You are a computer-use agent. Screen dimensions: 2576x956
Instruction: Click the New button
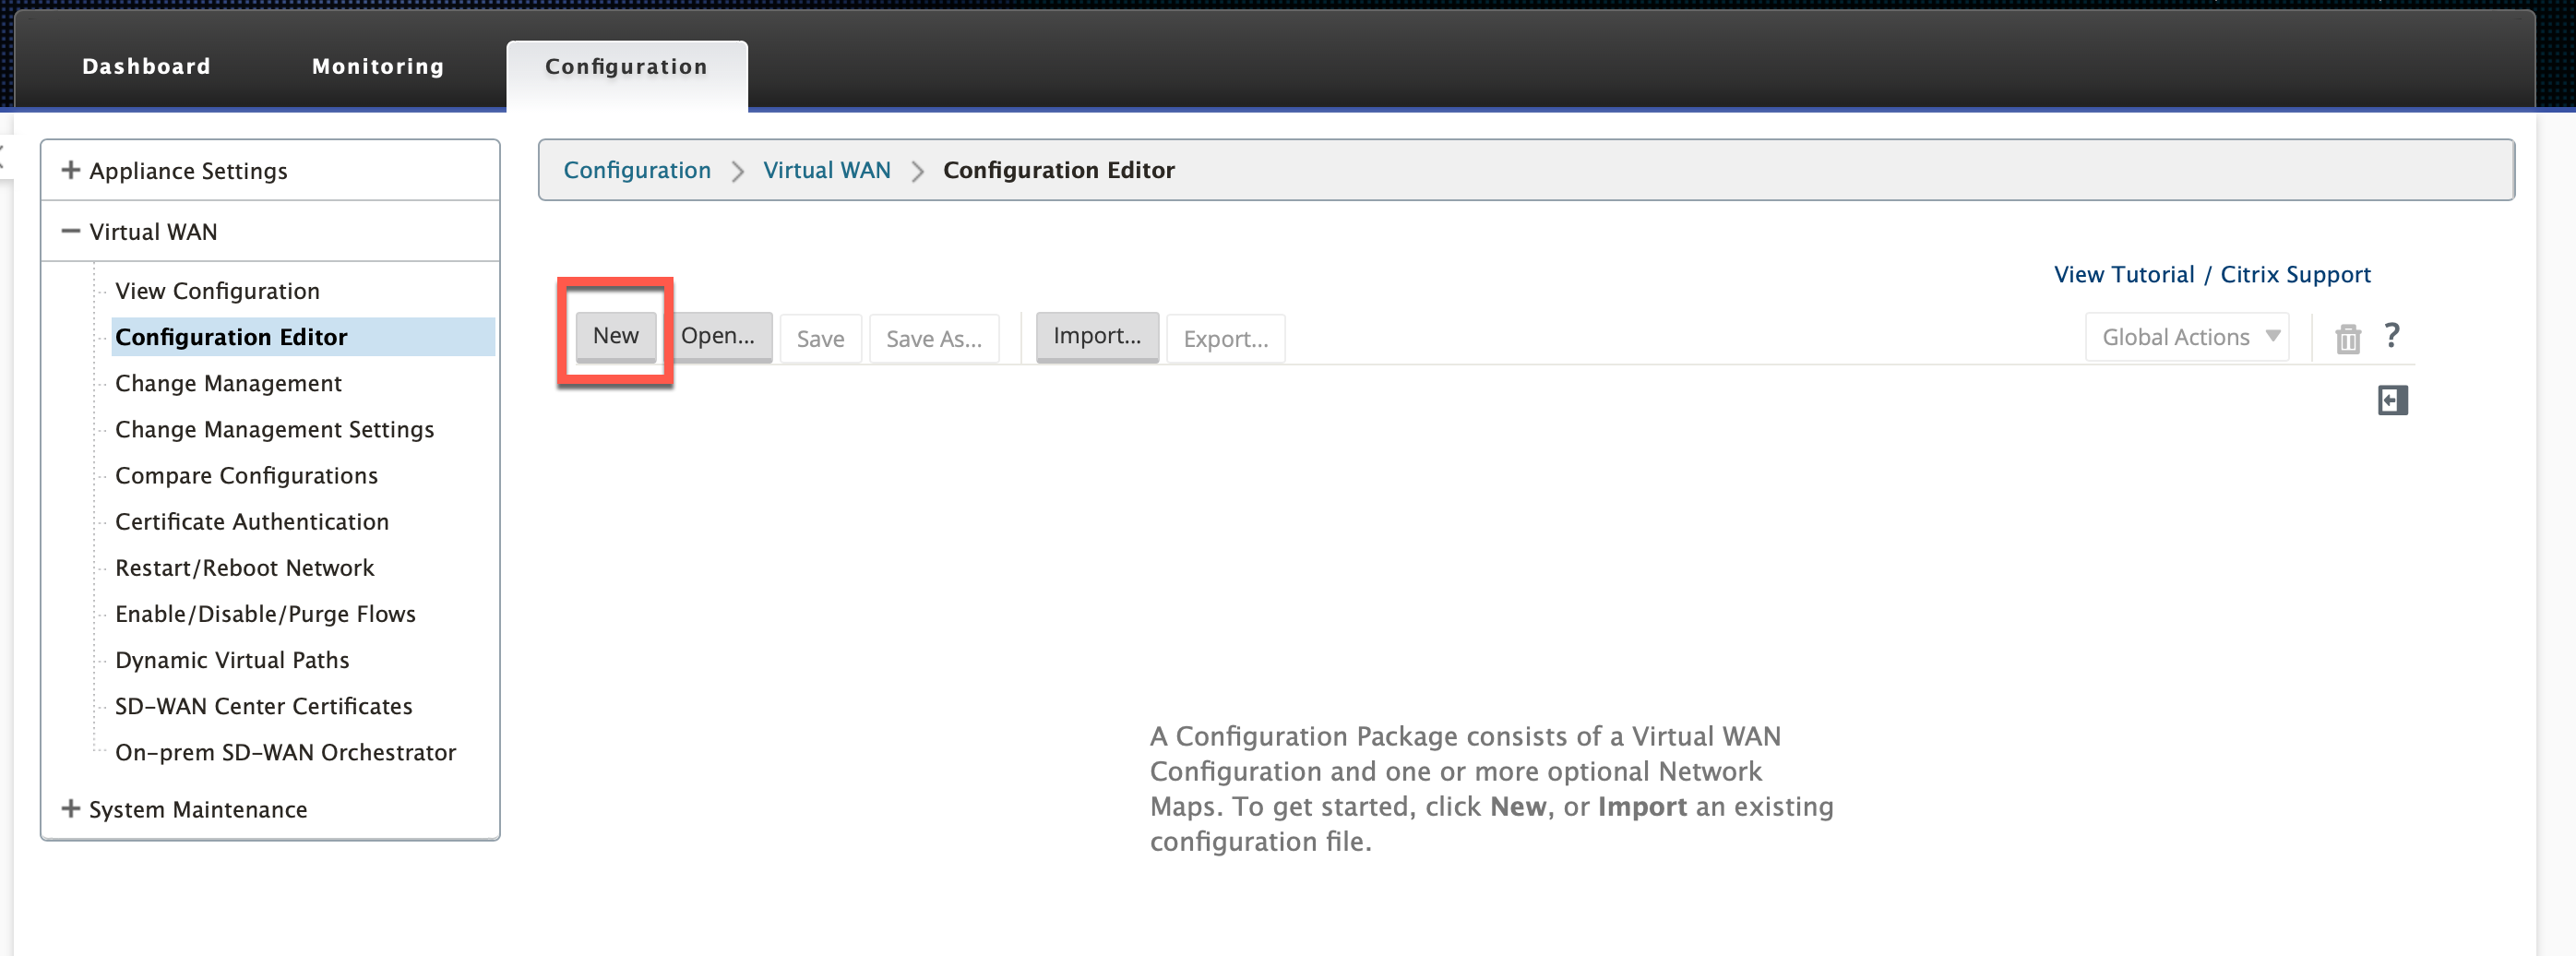point(615,336)
